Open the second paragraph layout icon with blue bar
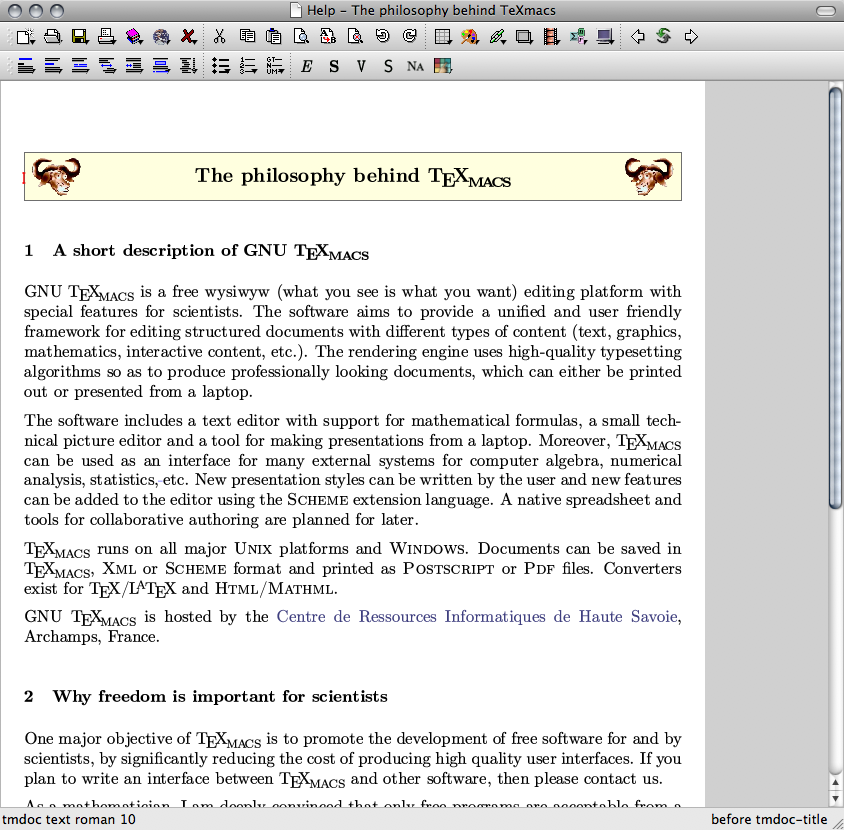844x830 pixels. pyautogui.click(x=53, y=66)
